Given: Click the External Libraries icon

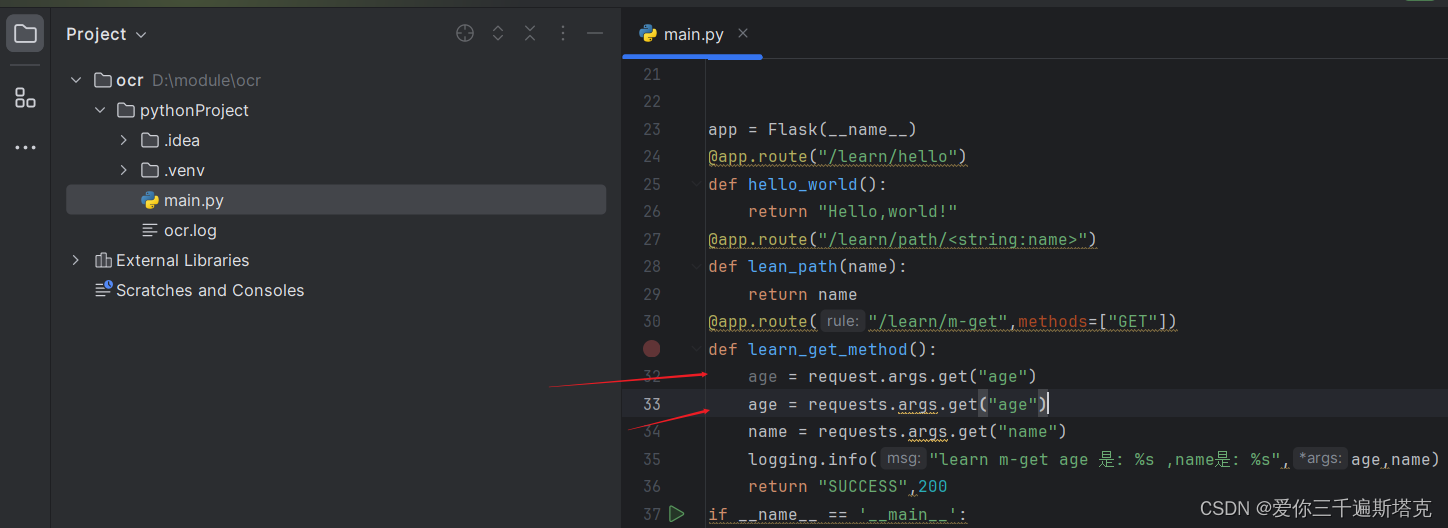Looking at the screenshot, I should click(x=103, y=260).
